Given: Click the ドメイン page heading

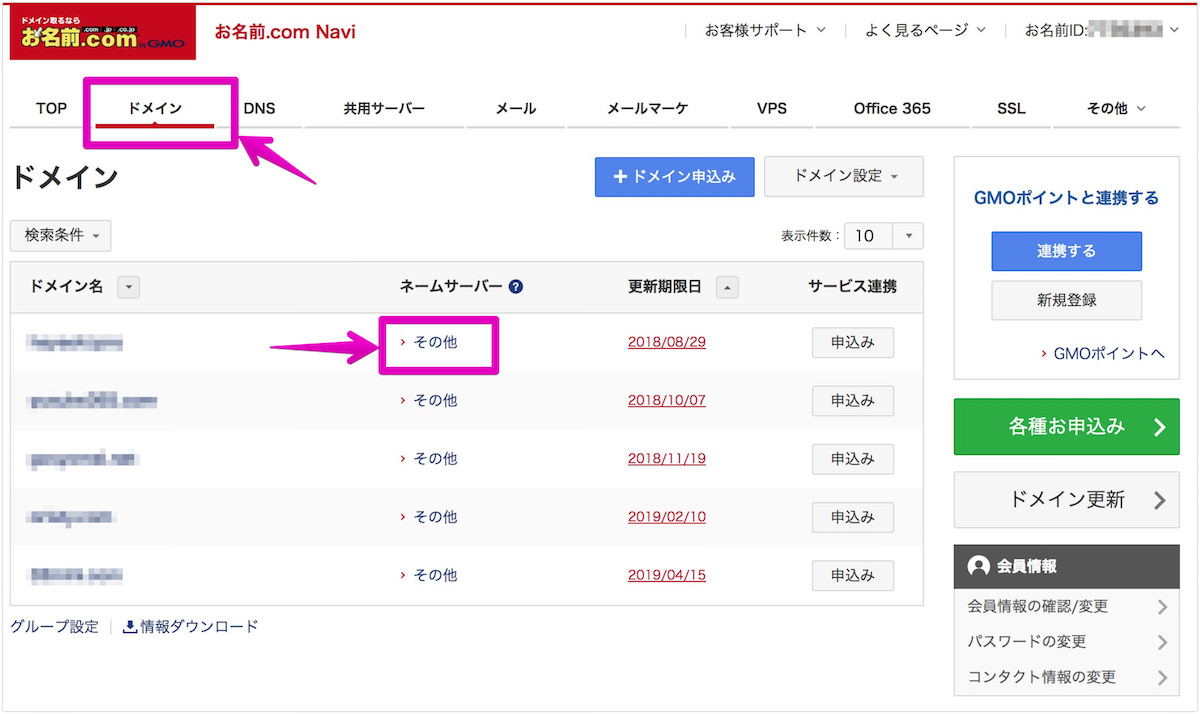Looking at the screenshot, I should point(65,178).
